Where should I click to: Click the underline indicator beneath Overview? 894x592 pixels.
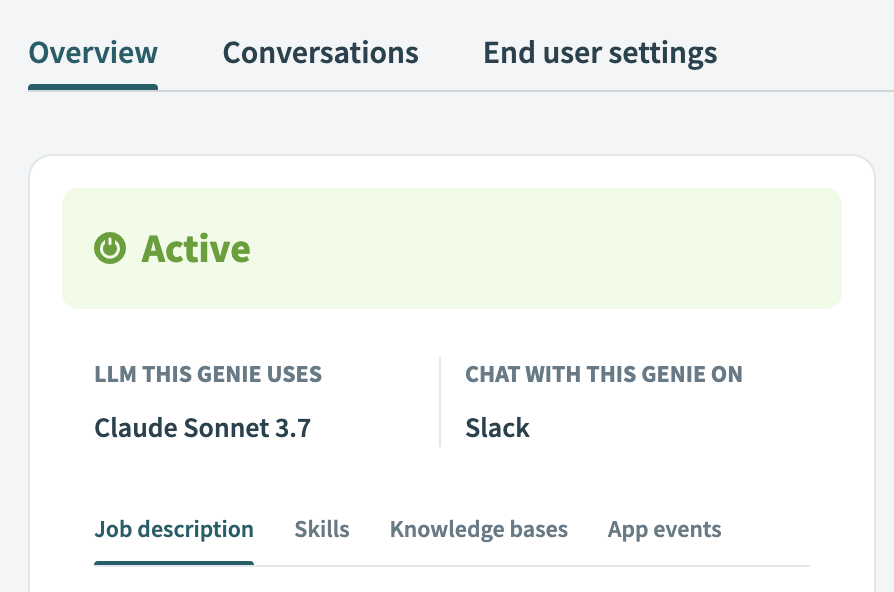pos(93,87)
